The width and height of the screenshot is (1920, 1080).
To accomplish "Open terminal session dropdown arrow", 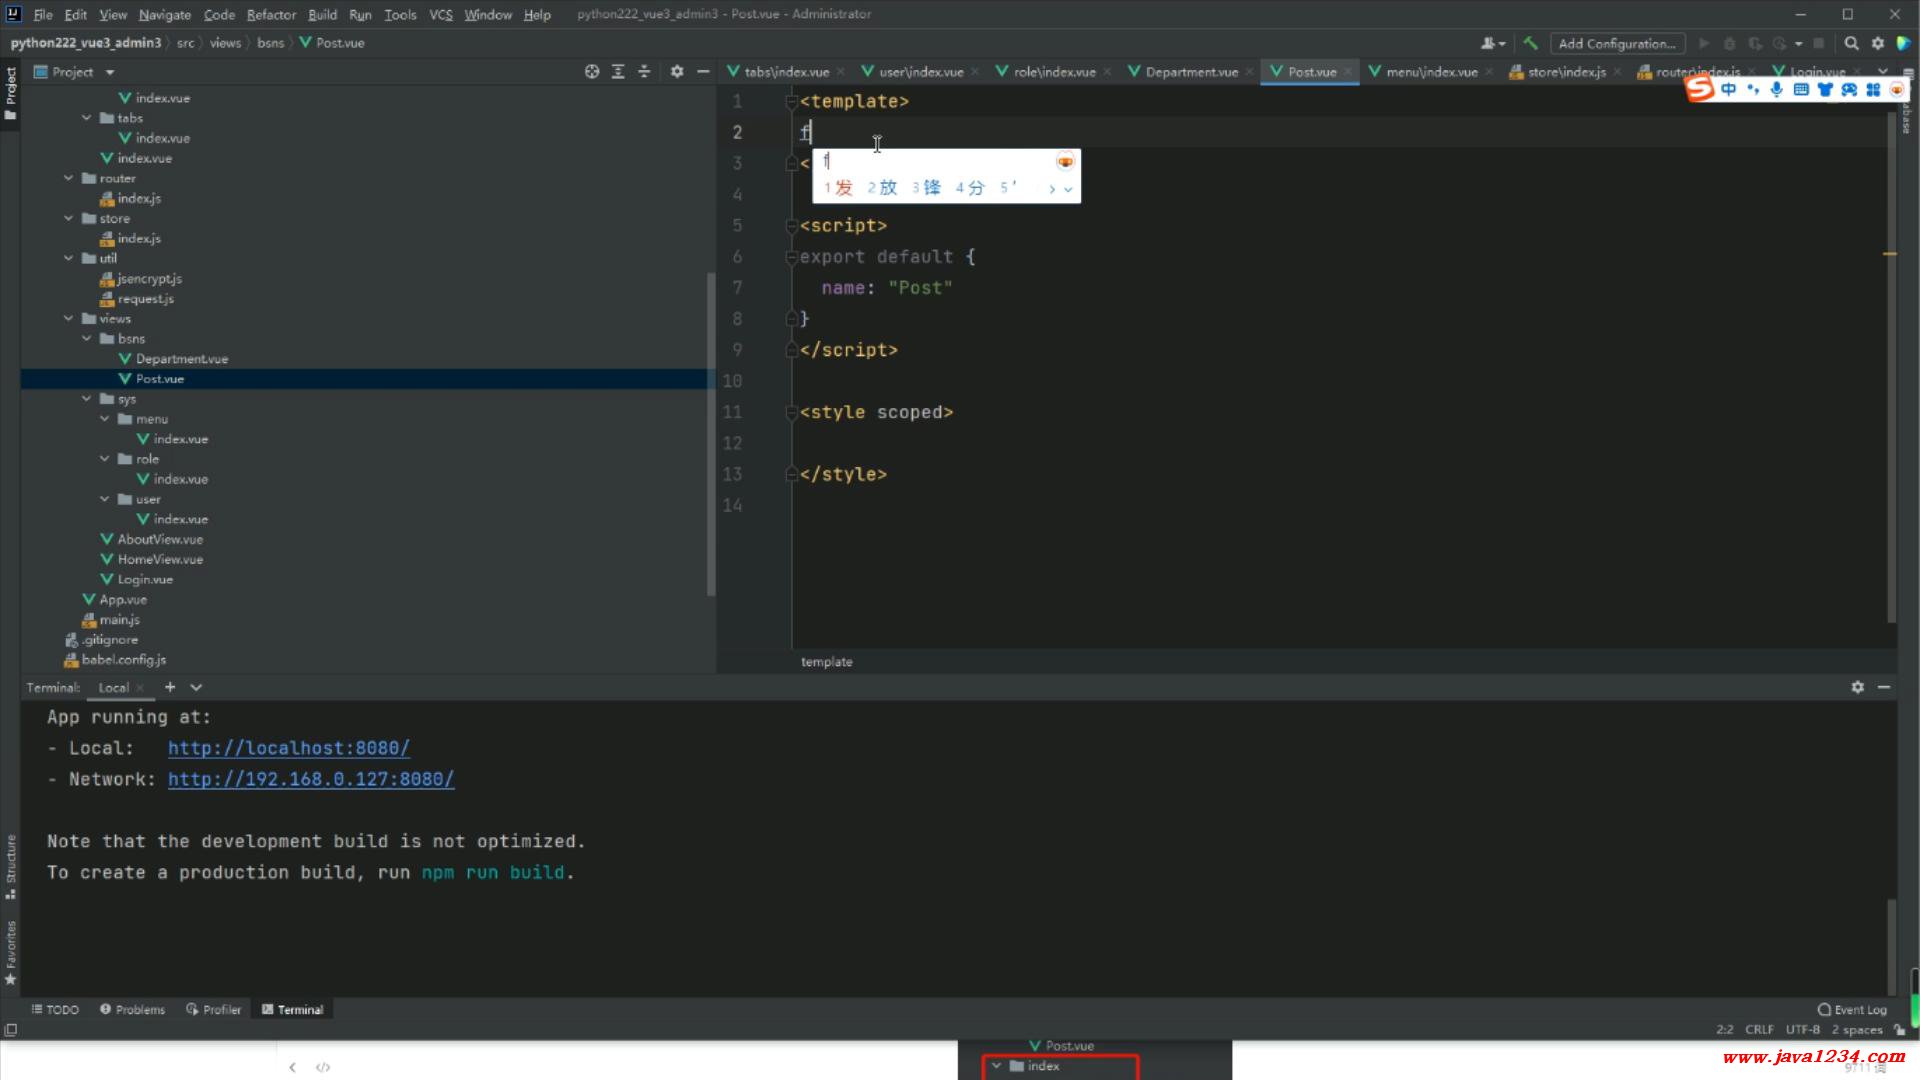I will pyautogui.click(x=196, y=687).
